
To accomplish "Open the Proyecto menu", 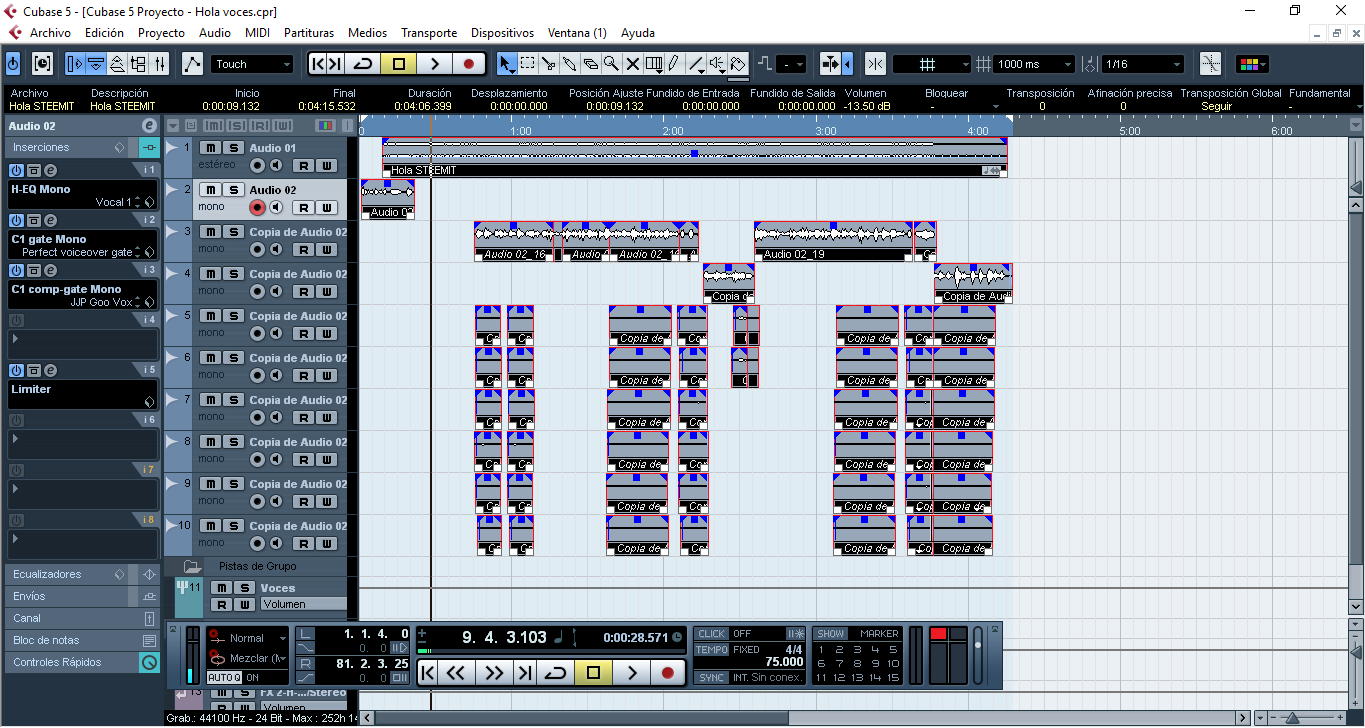I will pyautogui.click(x=161, y=33).
